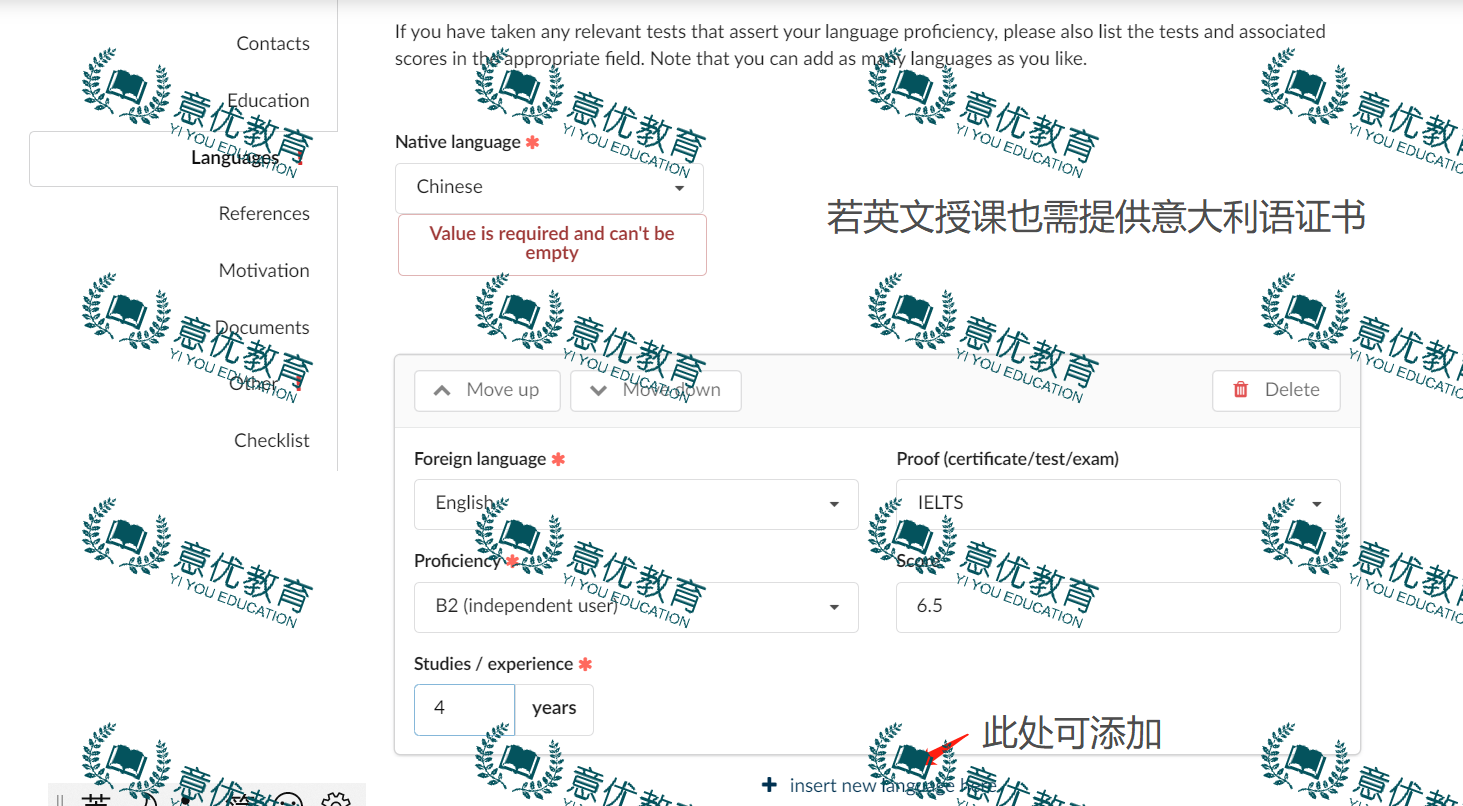This screenshot has width=1463, height=806.
Task: Click the Move up arrow icon
Action: [x=443, y=390]
